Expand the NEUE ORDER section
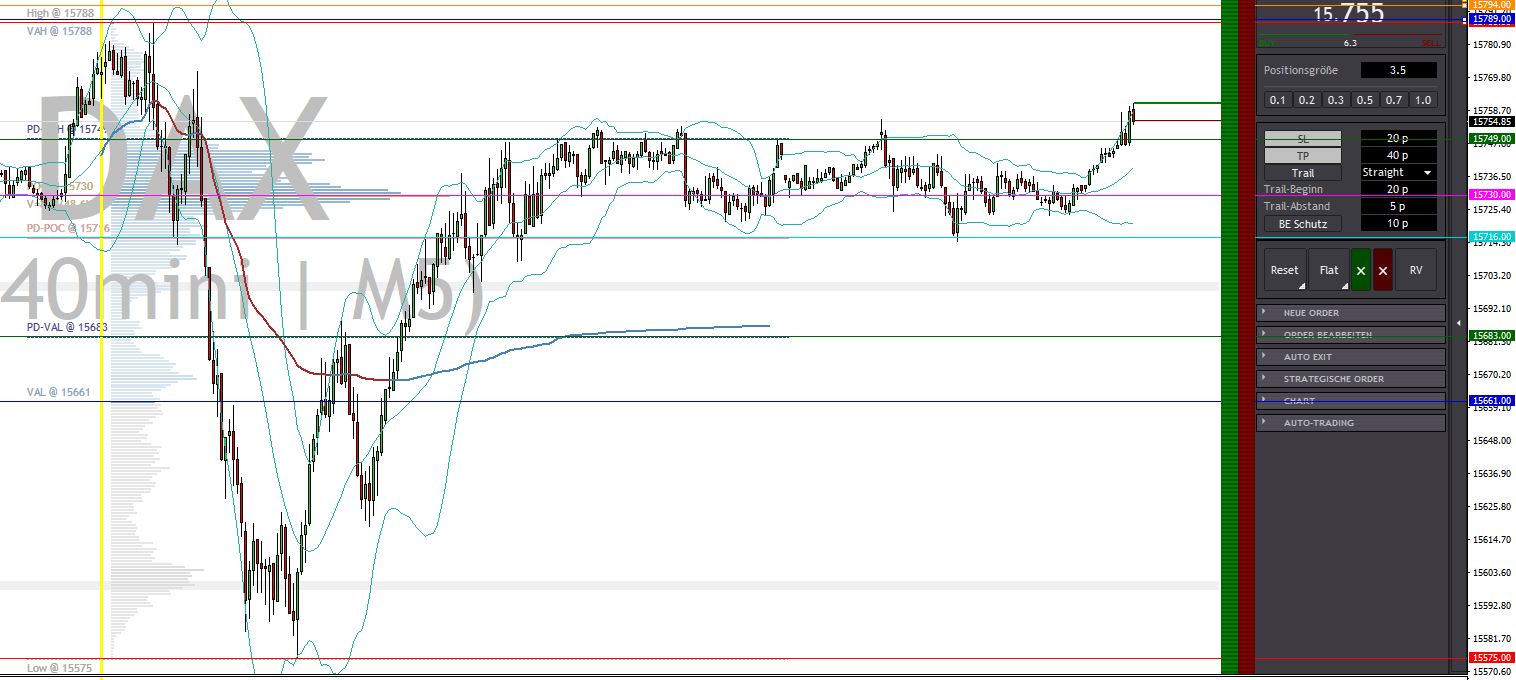This screenshot has width=1516, height=680. [x=1350, y=313]
